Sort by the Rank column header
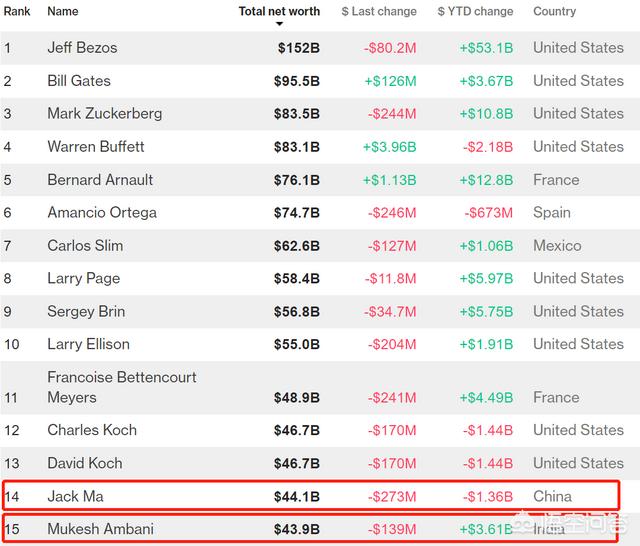This screenshot has height=546, width=640. click(x=16, y=11)
